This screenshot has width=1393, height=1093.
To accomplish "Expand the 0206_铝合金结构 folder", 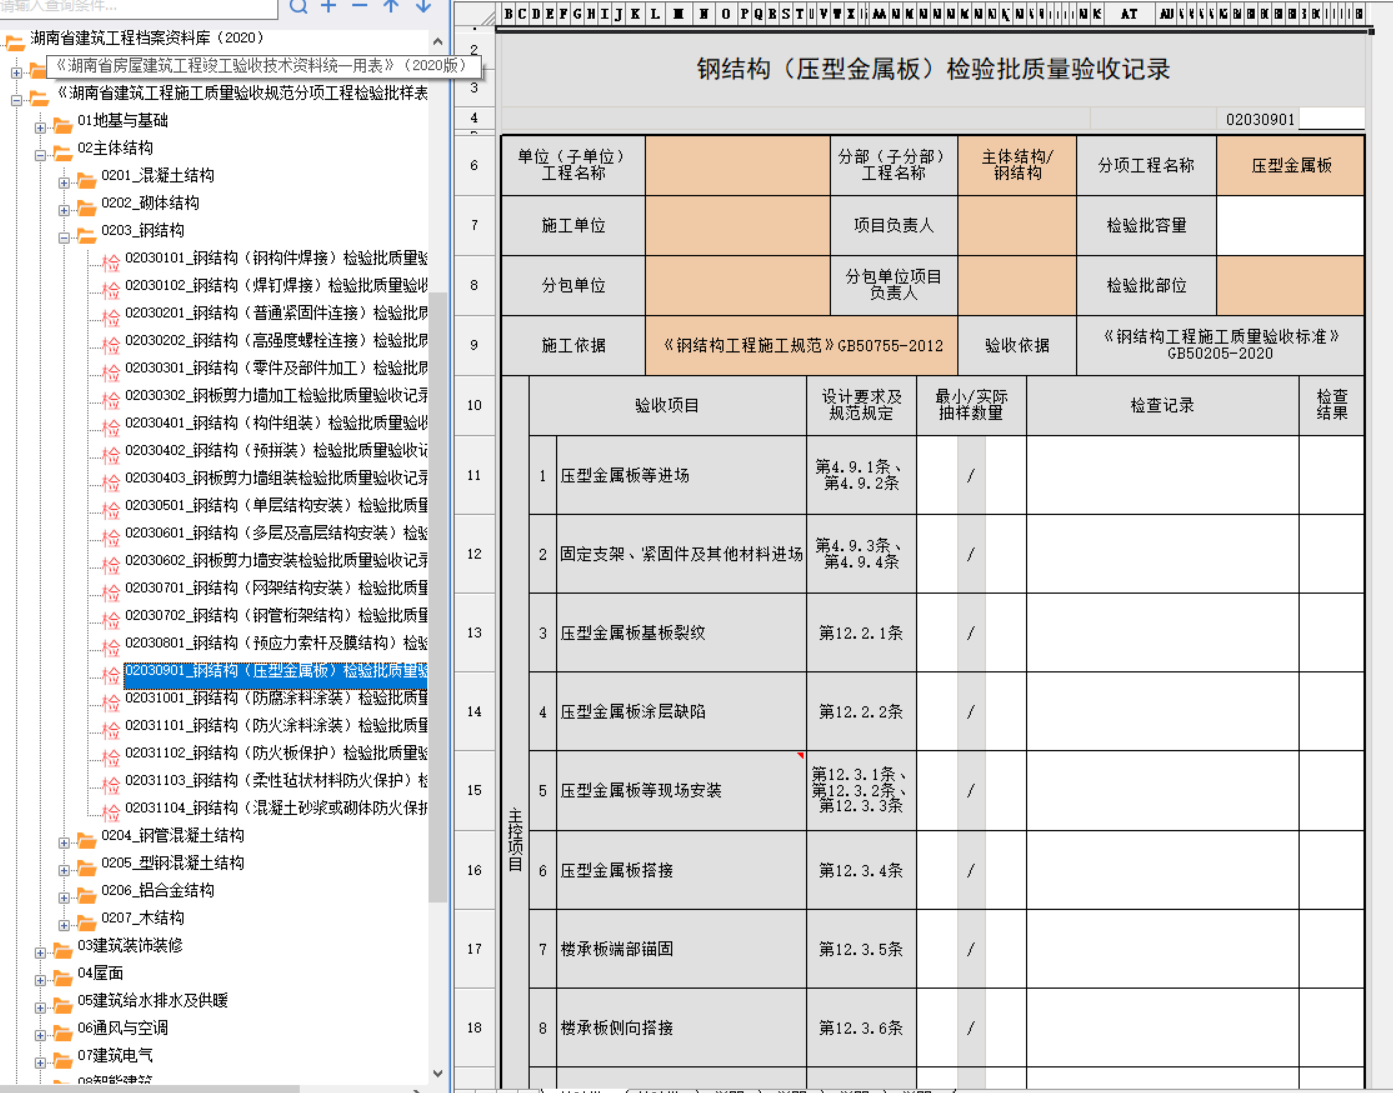I will [64, 898].
